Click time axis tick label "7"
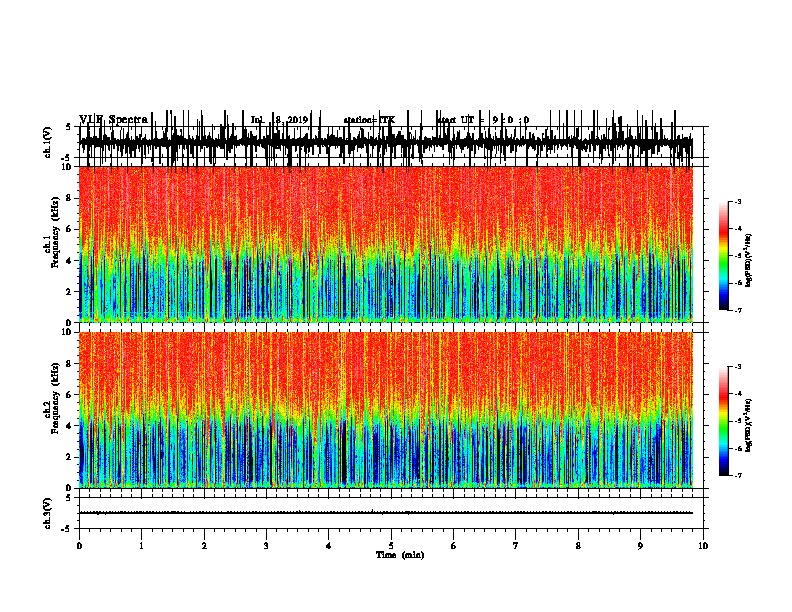Viewport: 792px width, 612px height. point(516,546)
